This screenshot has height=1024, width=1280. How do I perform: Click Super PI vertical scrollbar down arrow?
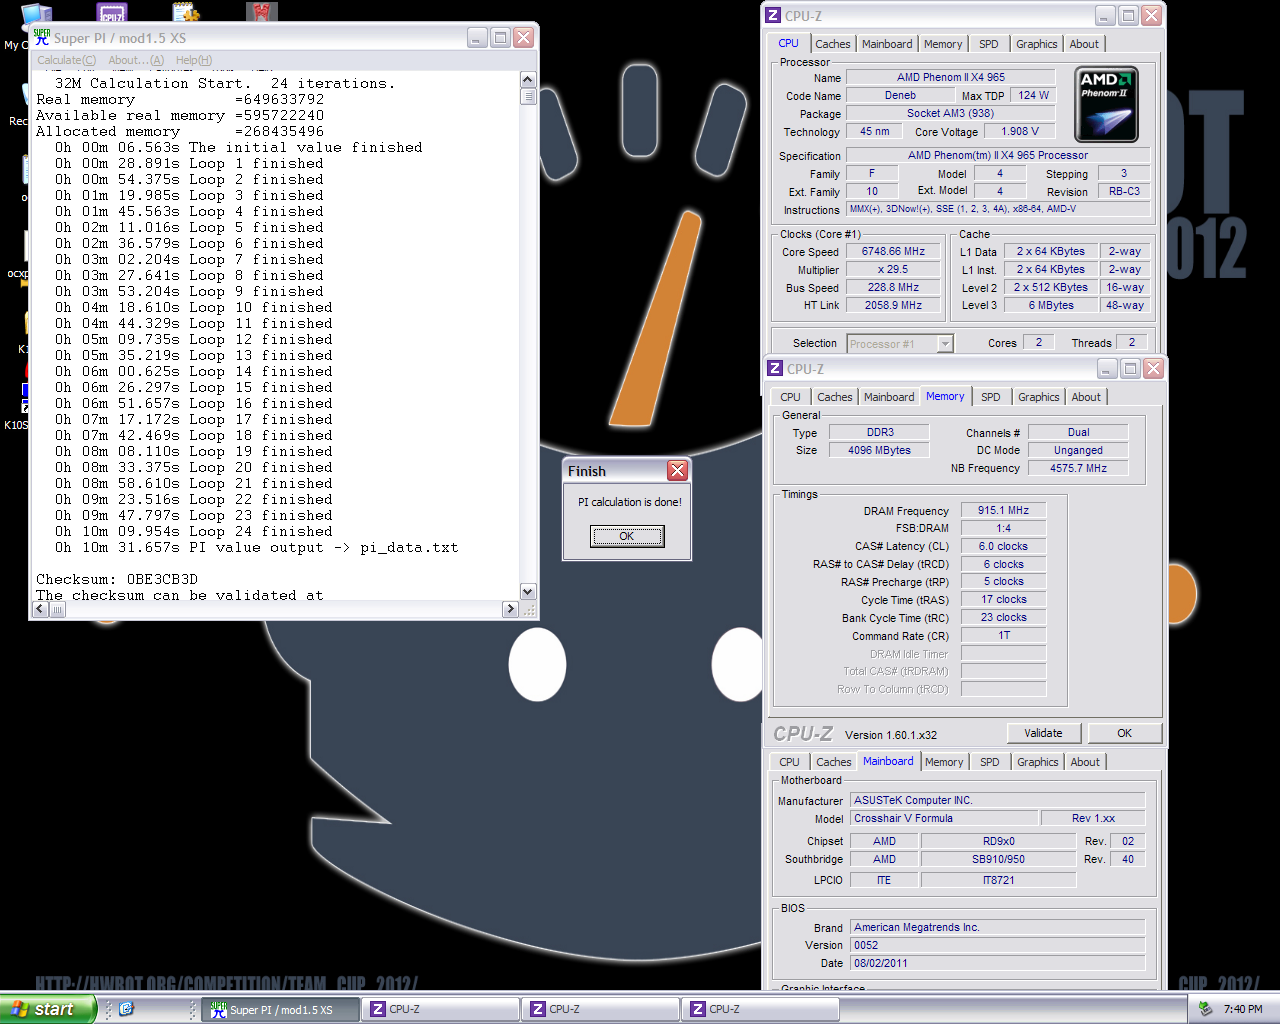[528, 592]
